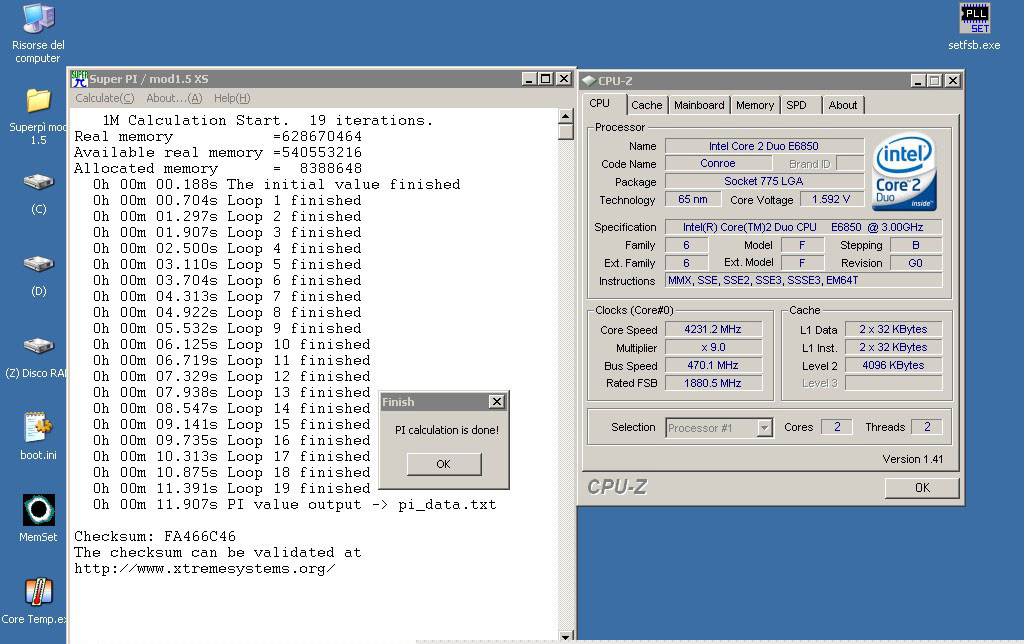Click the L1 Data 2 x 32 KBytes value

(893, 329)
